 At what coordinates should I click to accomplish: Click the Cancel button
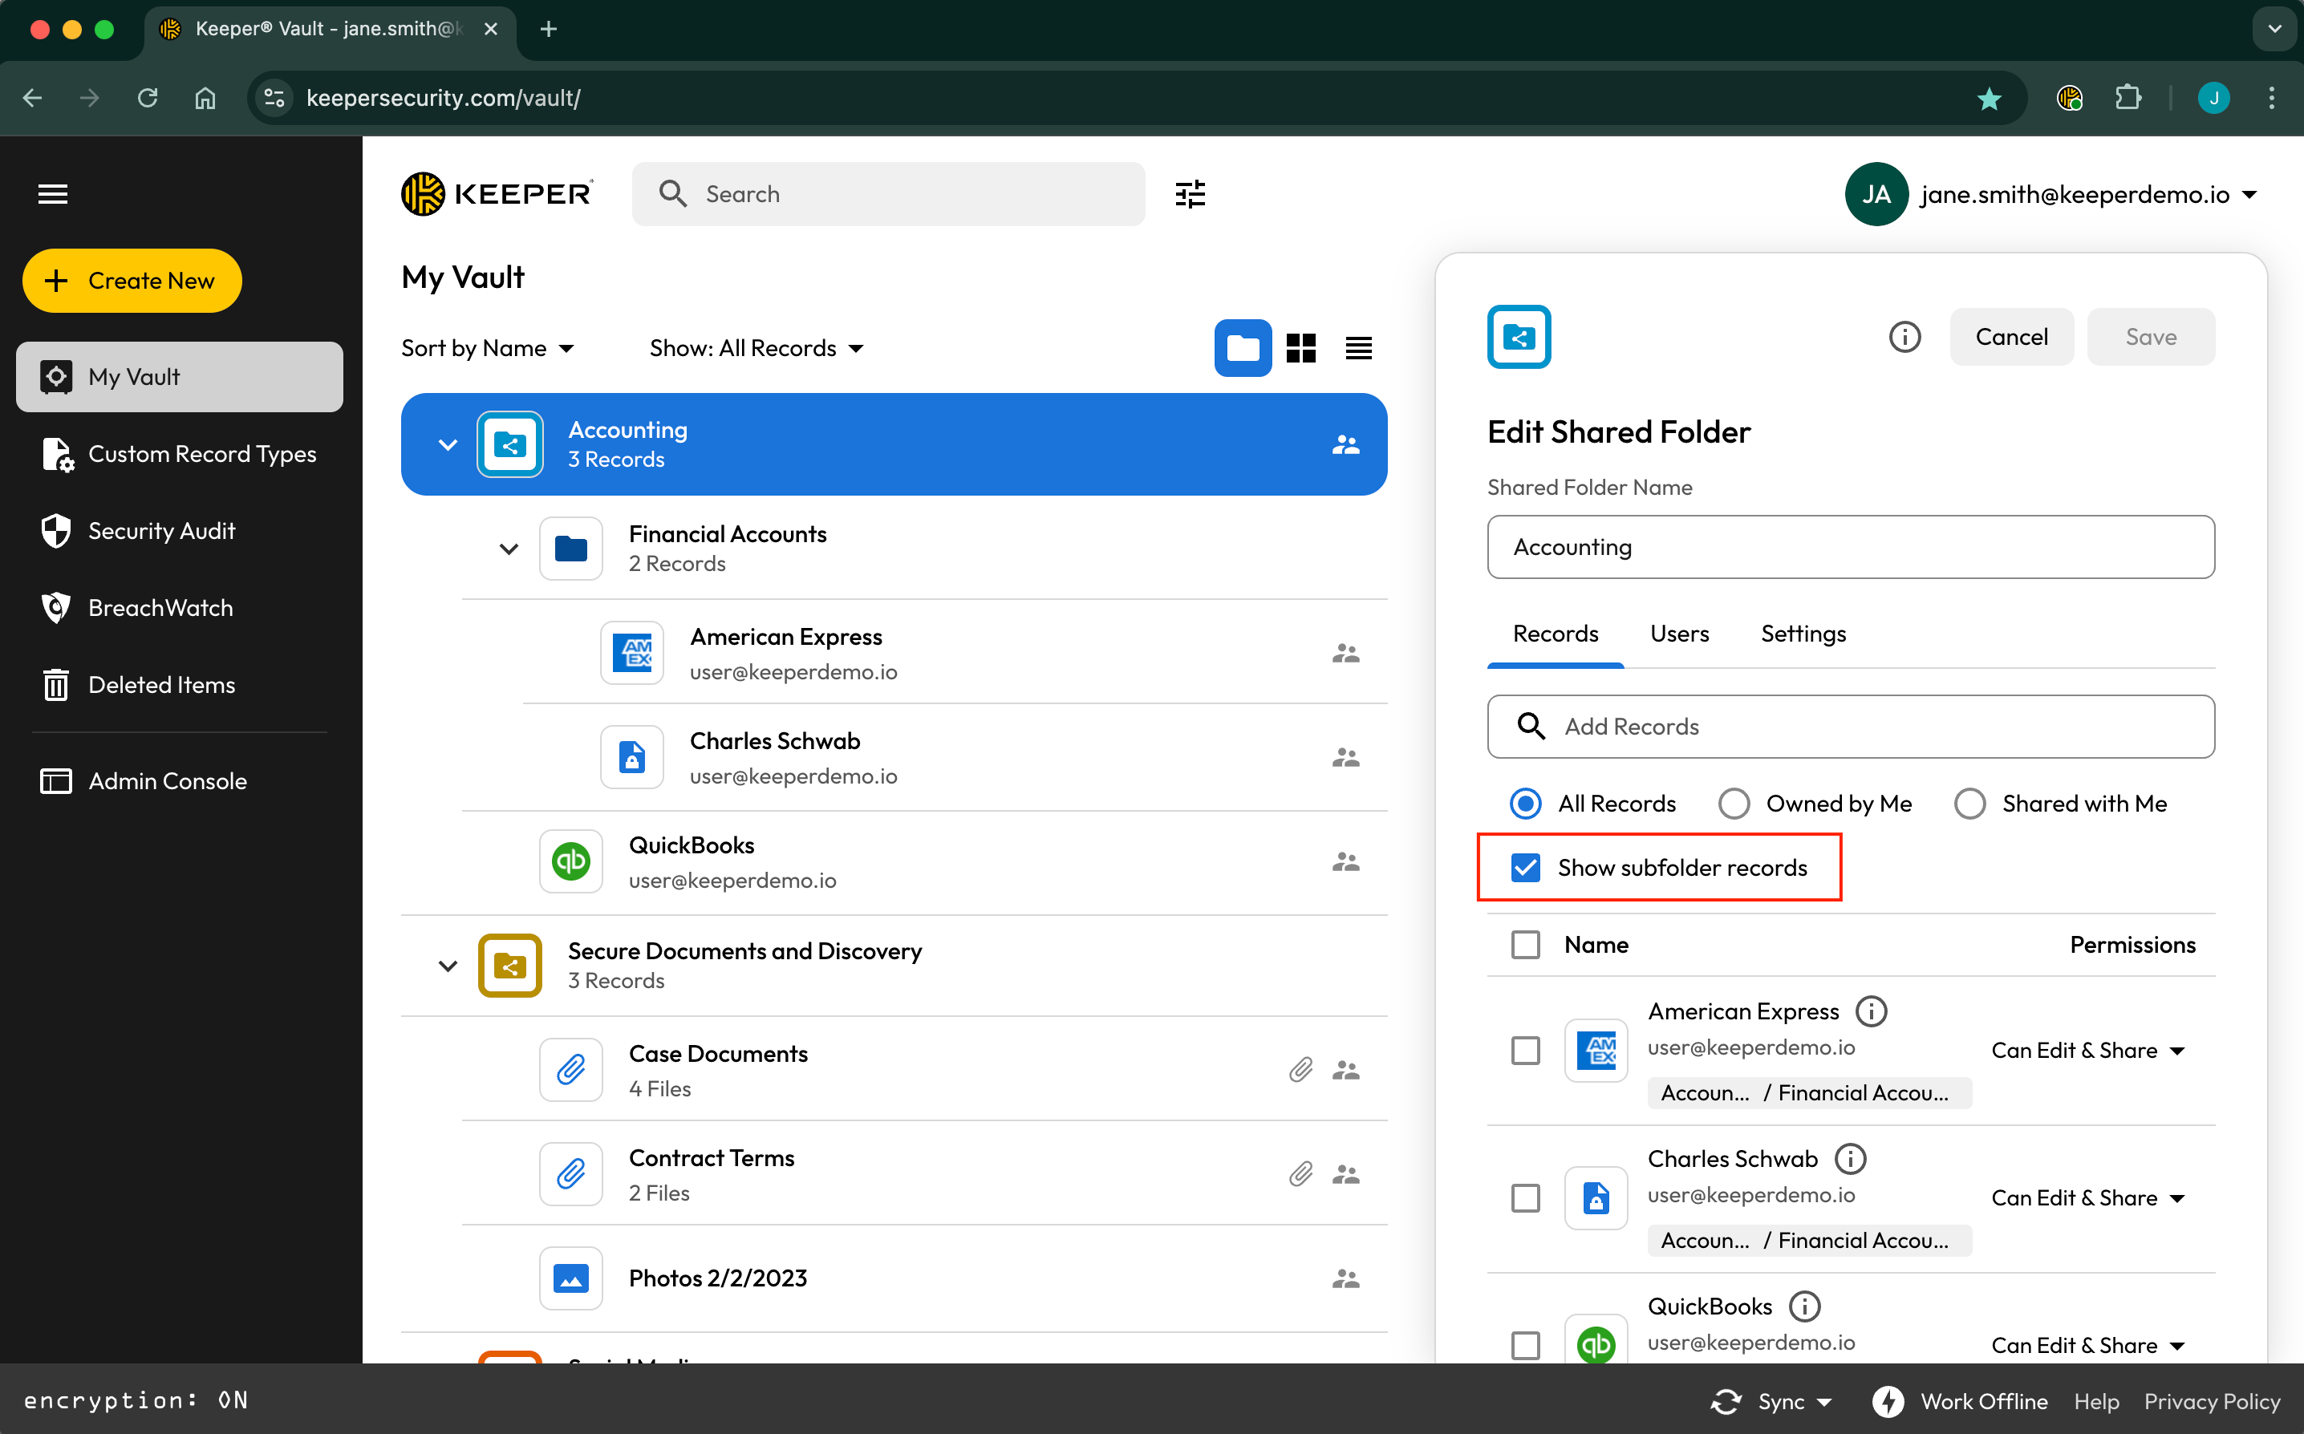2011,337
